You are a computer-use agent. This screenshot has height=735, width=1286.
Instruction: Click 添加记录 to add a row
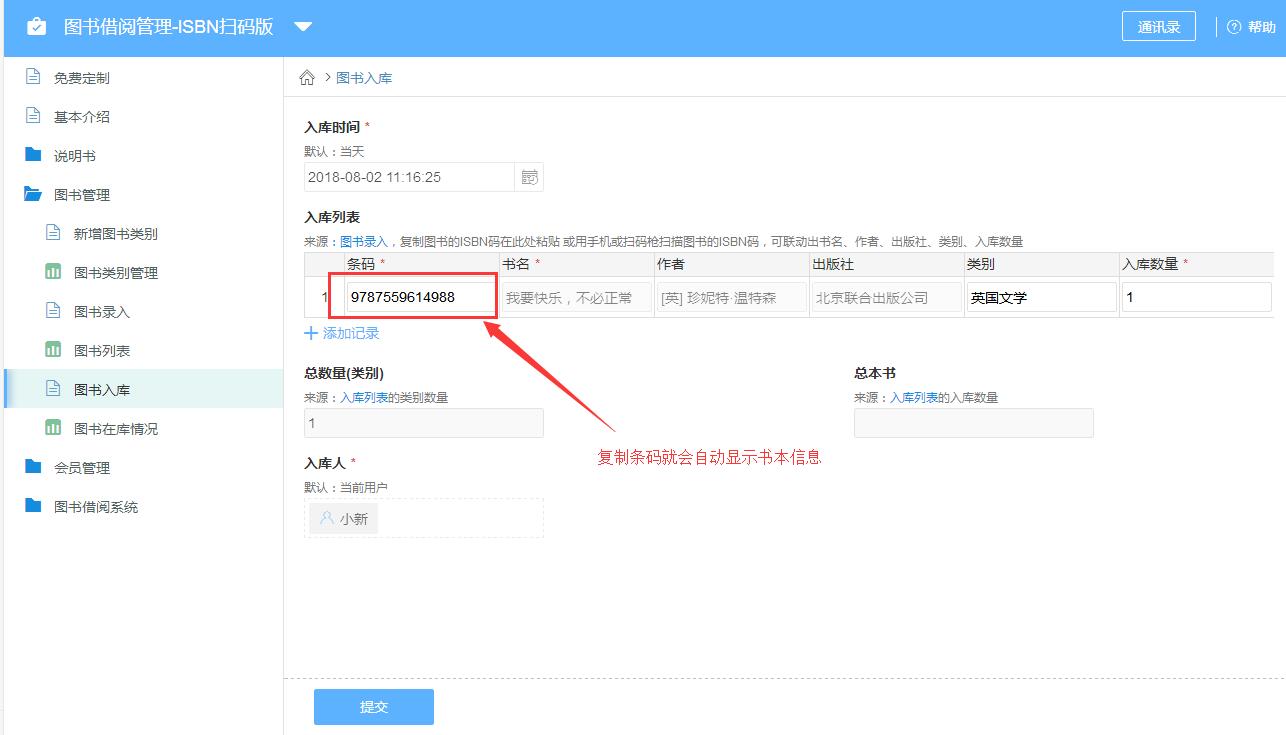click(351, 333)
